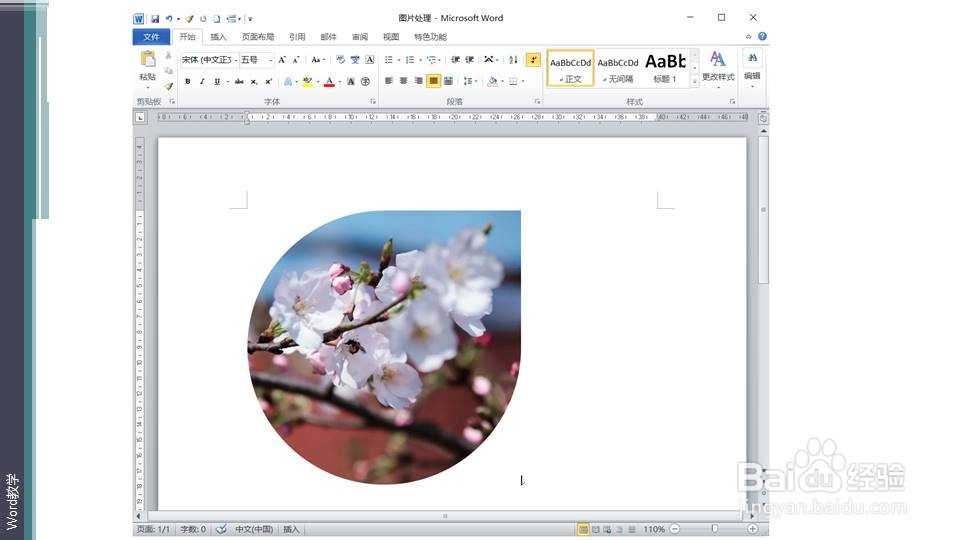
Task: Select the cherry blossom picture
Action: tap(384, 347)
